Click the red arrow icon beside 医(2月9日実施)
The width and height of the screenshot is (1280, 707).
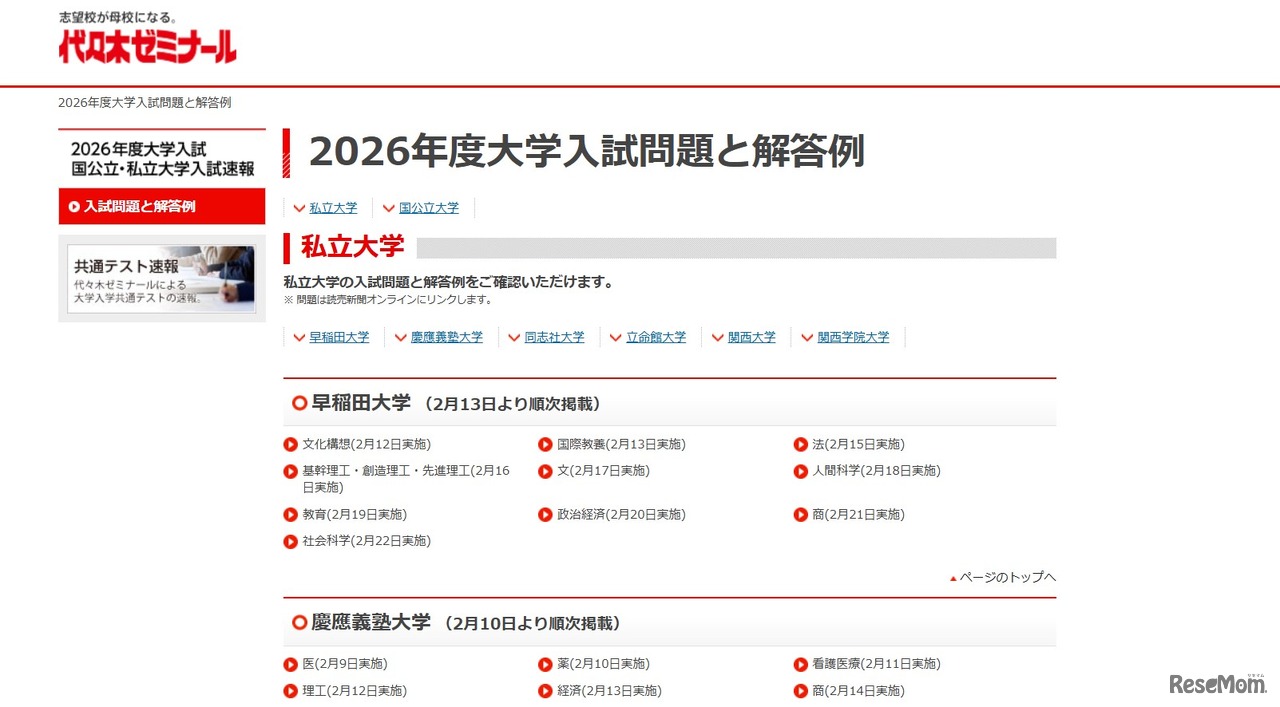coord(291,664)
